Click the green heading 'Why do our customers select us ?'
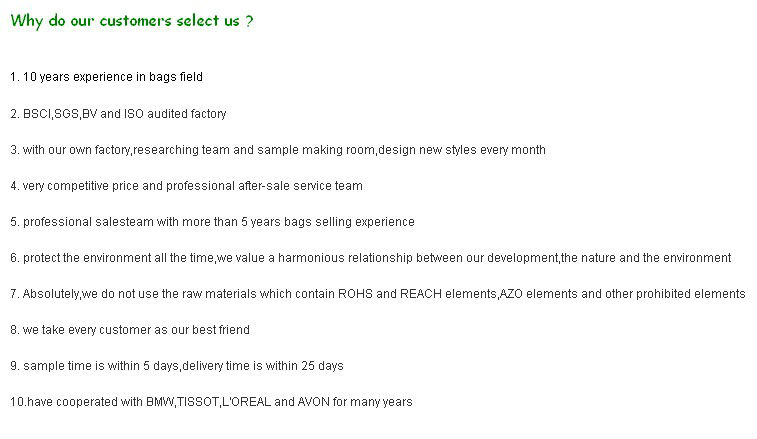 [x=131, y=21]
